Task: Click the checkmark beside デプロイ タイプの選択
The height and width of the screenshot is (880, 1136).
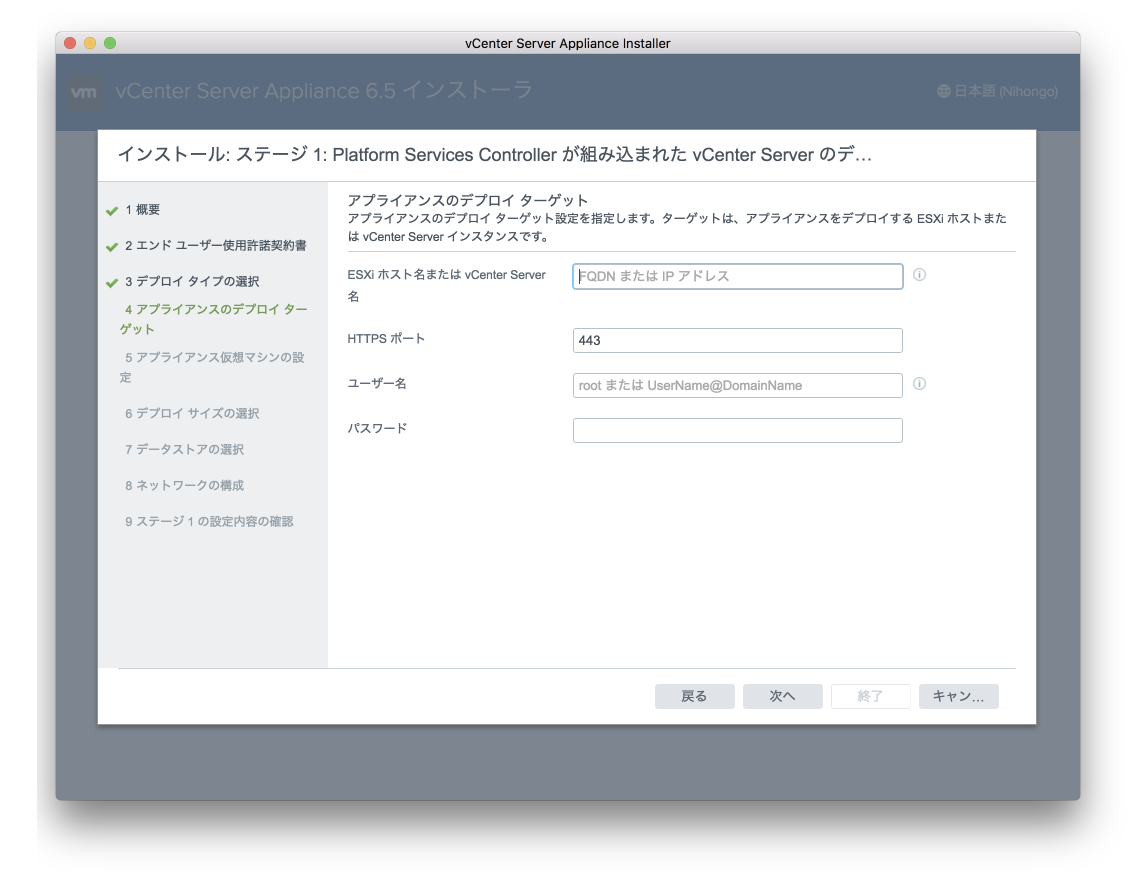Action: pyautogui.click(x=112, y=281)
